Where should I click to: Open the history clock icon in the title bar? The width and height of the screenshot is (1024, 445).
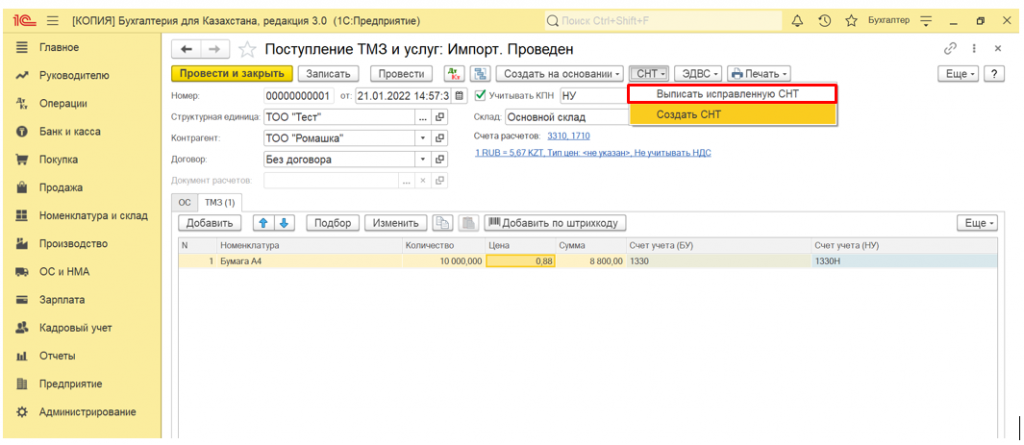click(x=825, y=21)
